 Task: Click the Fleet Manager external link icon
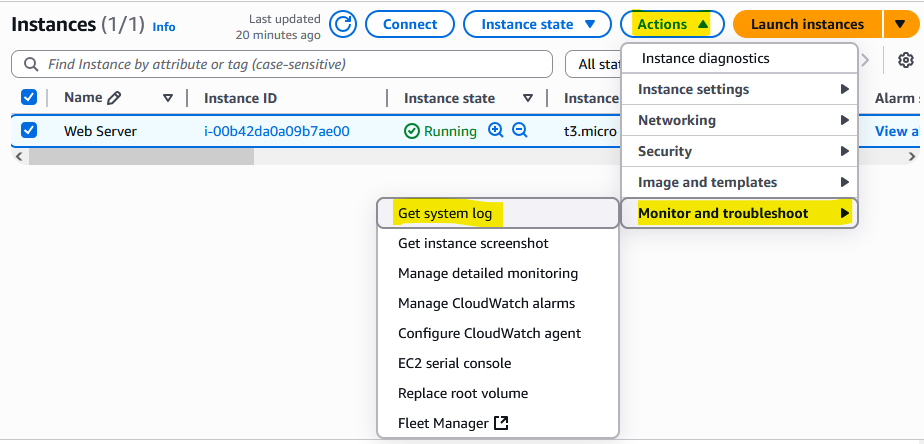coord(501,423)
